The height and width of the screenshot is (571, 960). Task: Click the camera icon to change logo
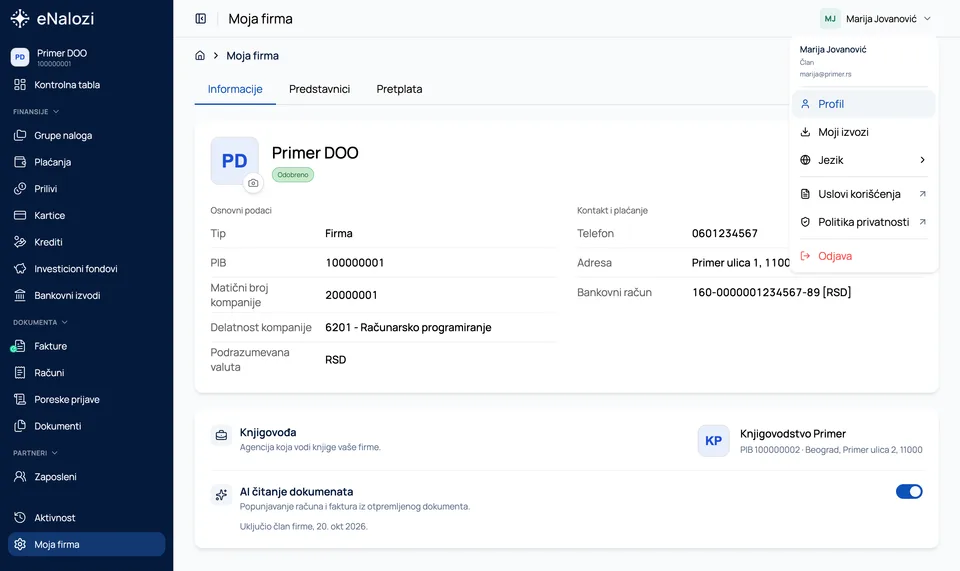point(253,183)
